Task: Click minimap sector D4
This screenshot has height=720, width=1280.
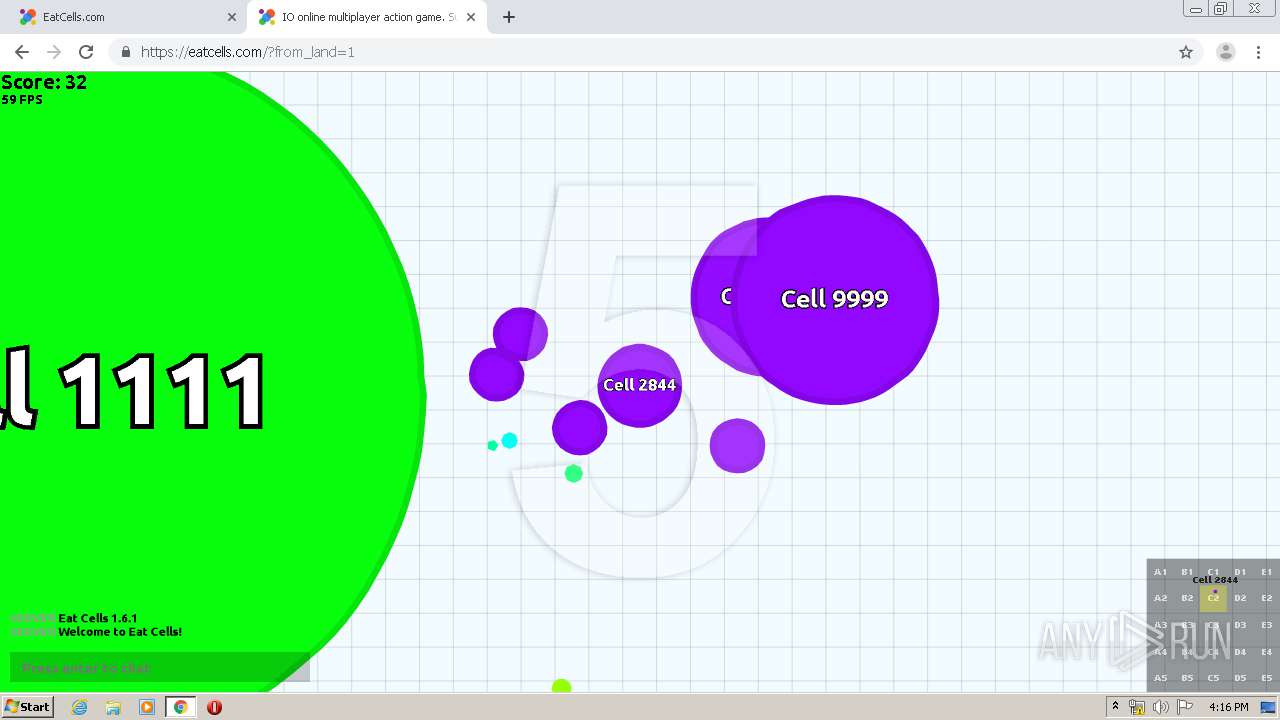Action: 1240,652
